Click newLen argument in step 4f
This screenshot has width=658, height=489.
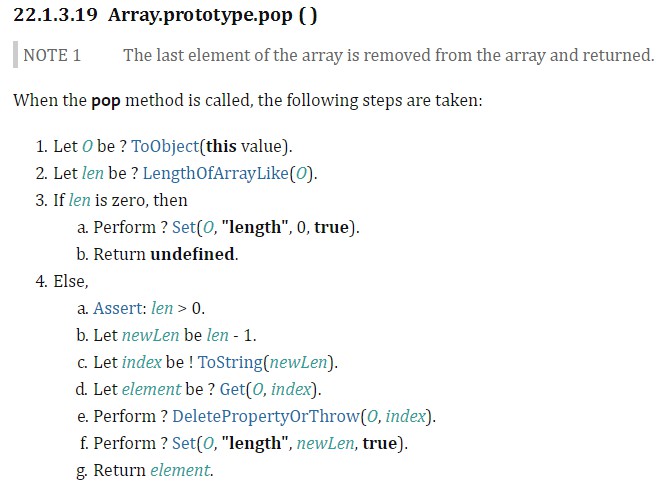pos(326,444)
